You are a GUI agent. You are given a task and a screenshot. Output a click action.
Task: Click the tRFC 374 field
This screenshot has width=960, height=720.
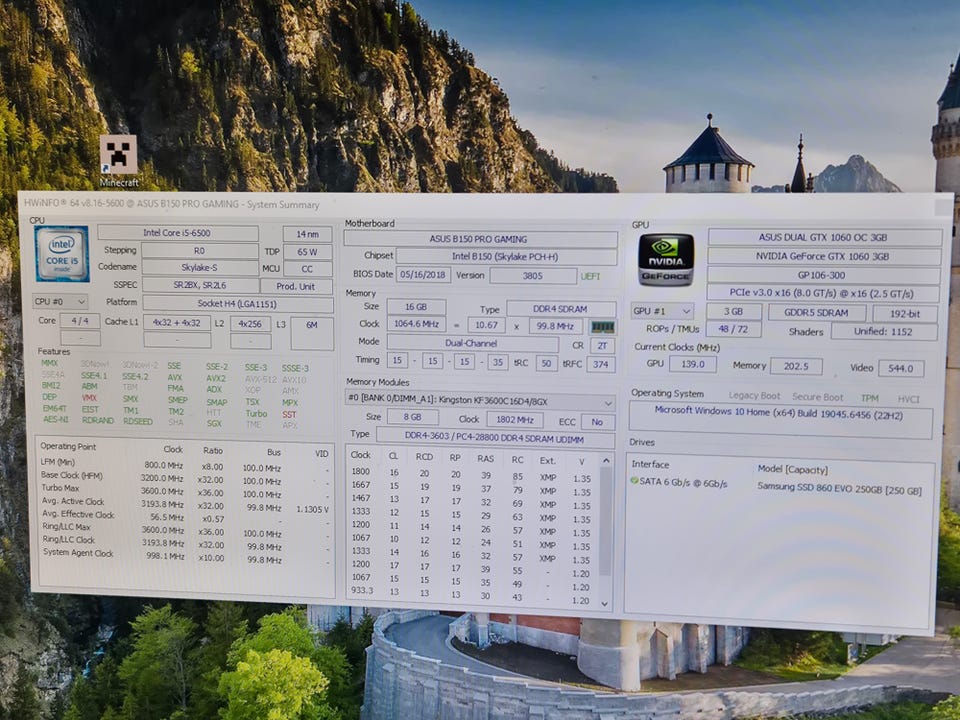click(x=601, y=364)
